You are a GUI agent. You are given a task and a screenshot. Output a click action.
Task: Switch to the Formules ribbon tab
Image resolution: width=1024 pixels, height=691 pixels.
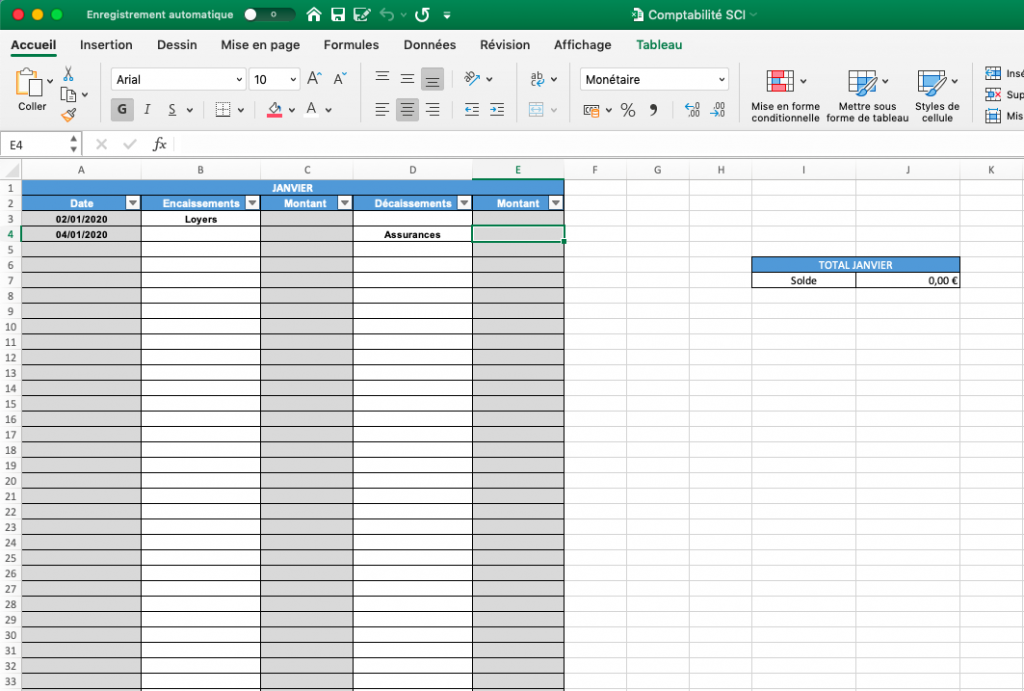351,45
